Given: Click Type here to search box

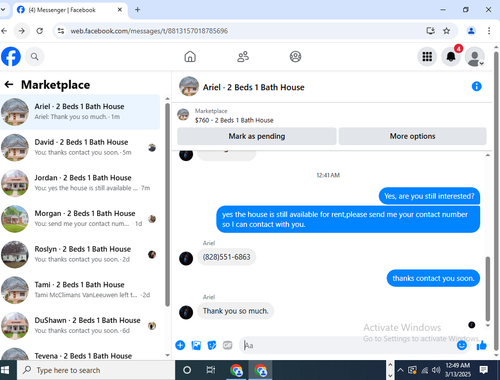Looking at the screenshot, I should click(x=97, y=370).
